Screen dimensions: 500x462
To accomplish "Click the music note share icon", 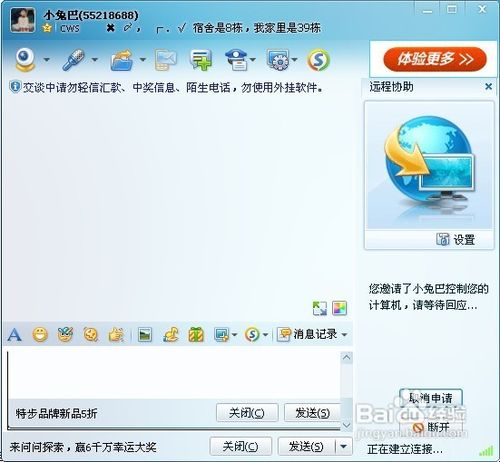I will (171, 334).
